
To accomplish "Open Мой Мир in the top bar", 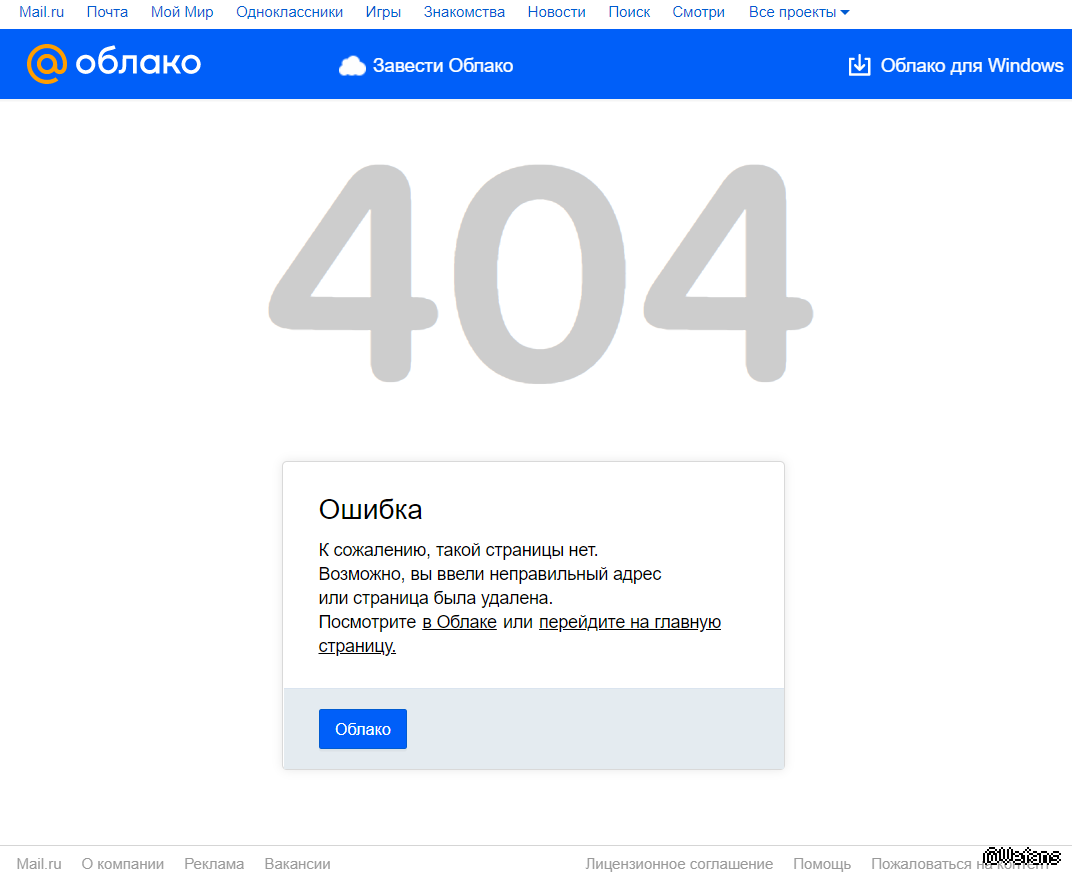I will pos(182,12).
